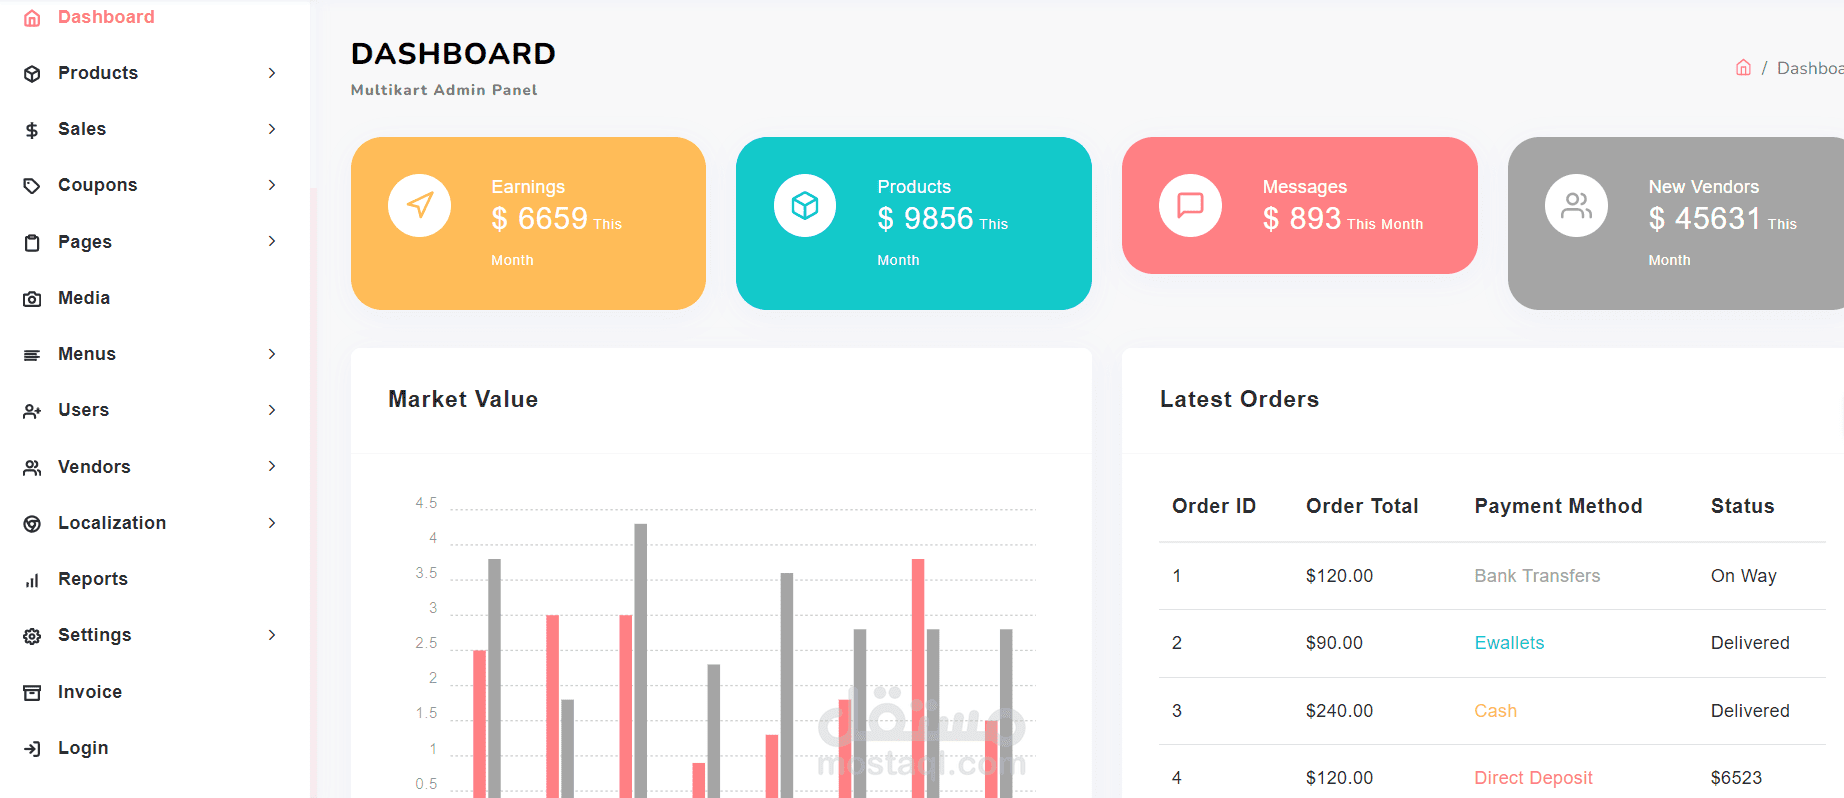This screenshot has height=798, width=1844.
Task: Click the Coupons tag icon in sidebar
Action: (x=32, y=186)
